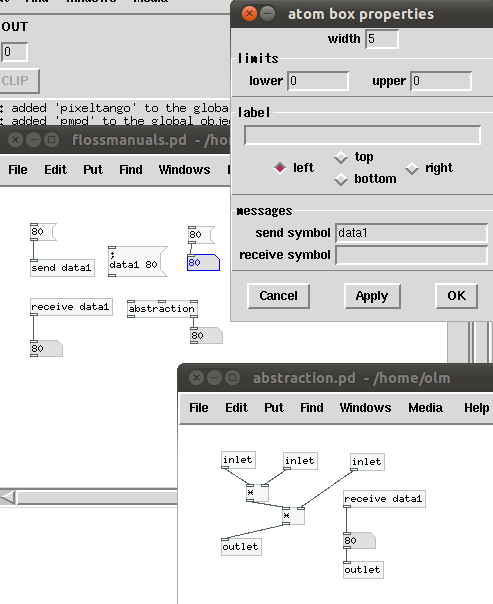Click number box 80 below receive data1 in flossmanuals.pd

46,349
